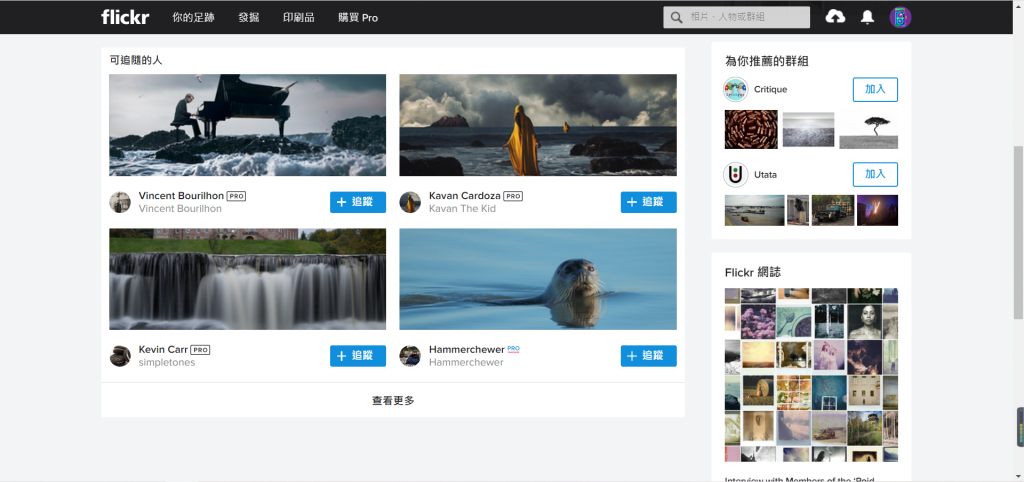This screenshot has height=482, width=1024.
Task: Join the Utata group with 加入
Action: [875, 174]
